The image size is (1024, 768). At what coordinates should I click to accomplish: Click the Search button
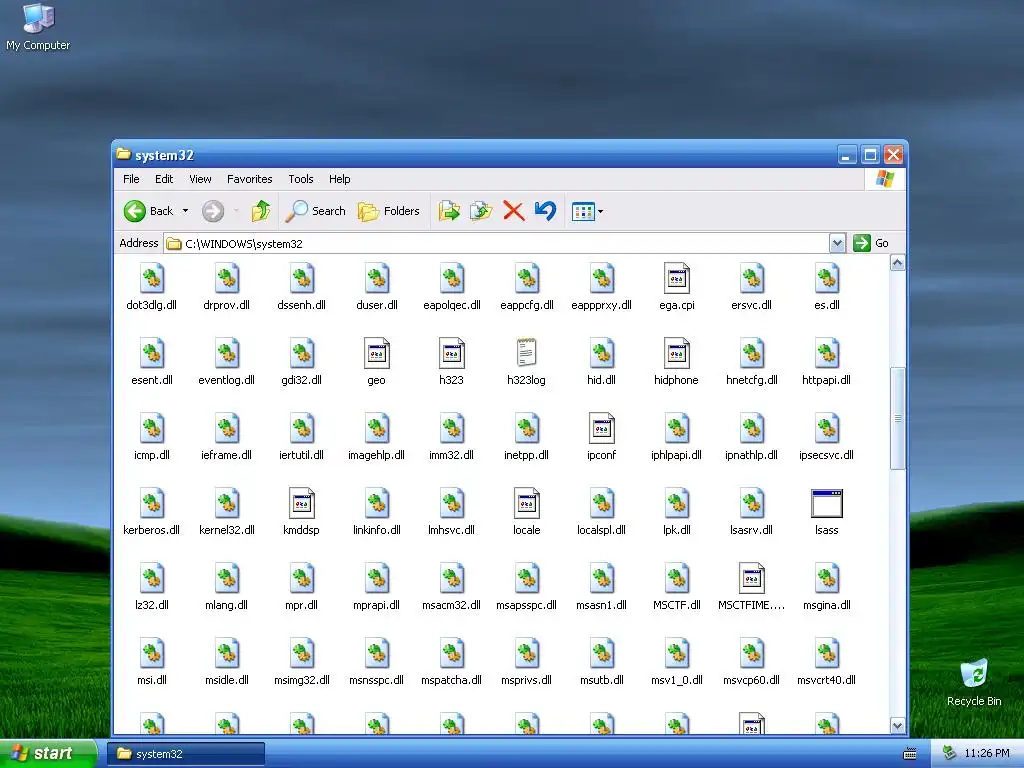click(316, 211)
